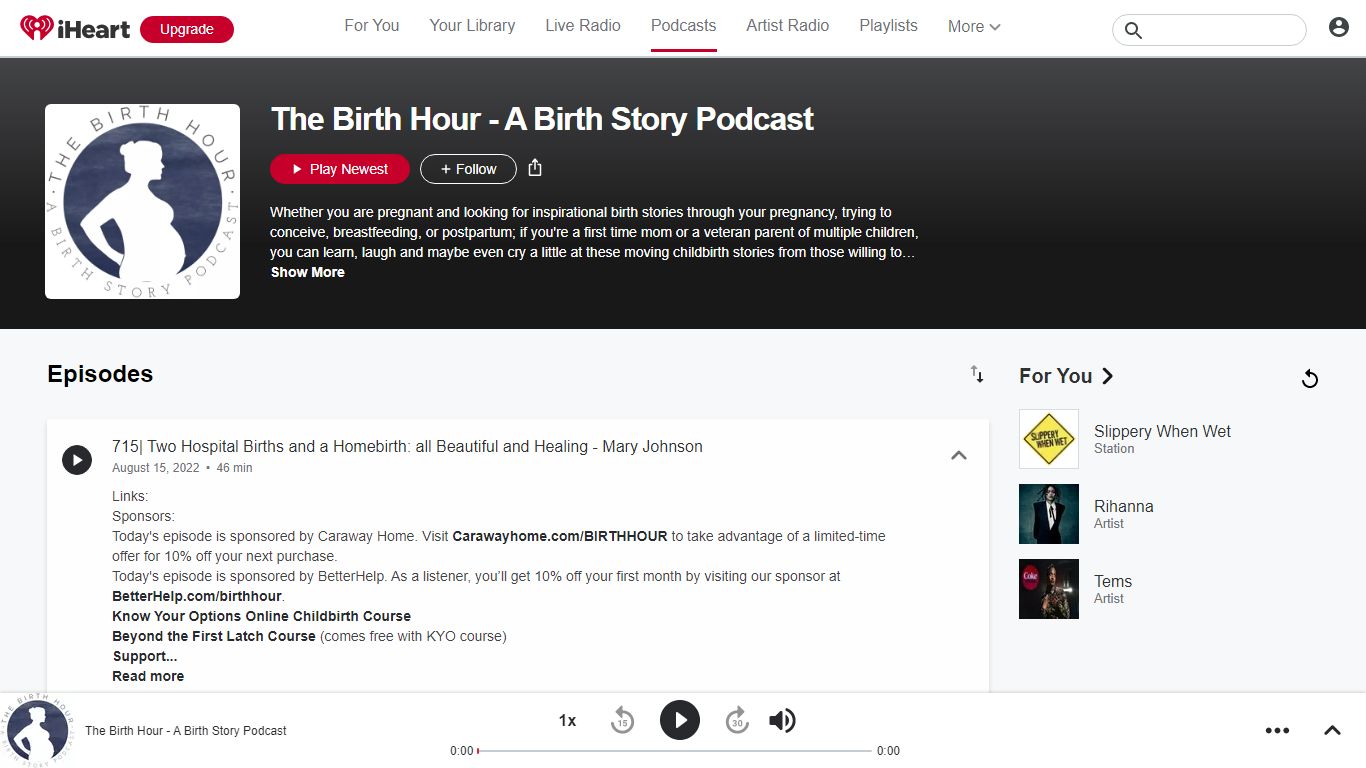Click the player bar podcast thumbnail
The height and width of the screenshot is (768, 1366).
click(x=37, y=730)
